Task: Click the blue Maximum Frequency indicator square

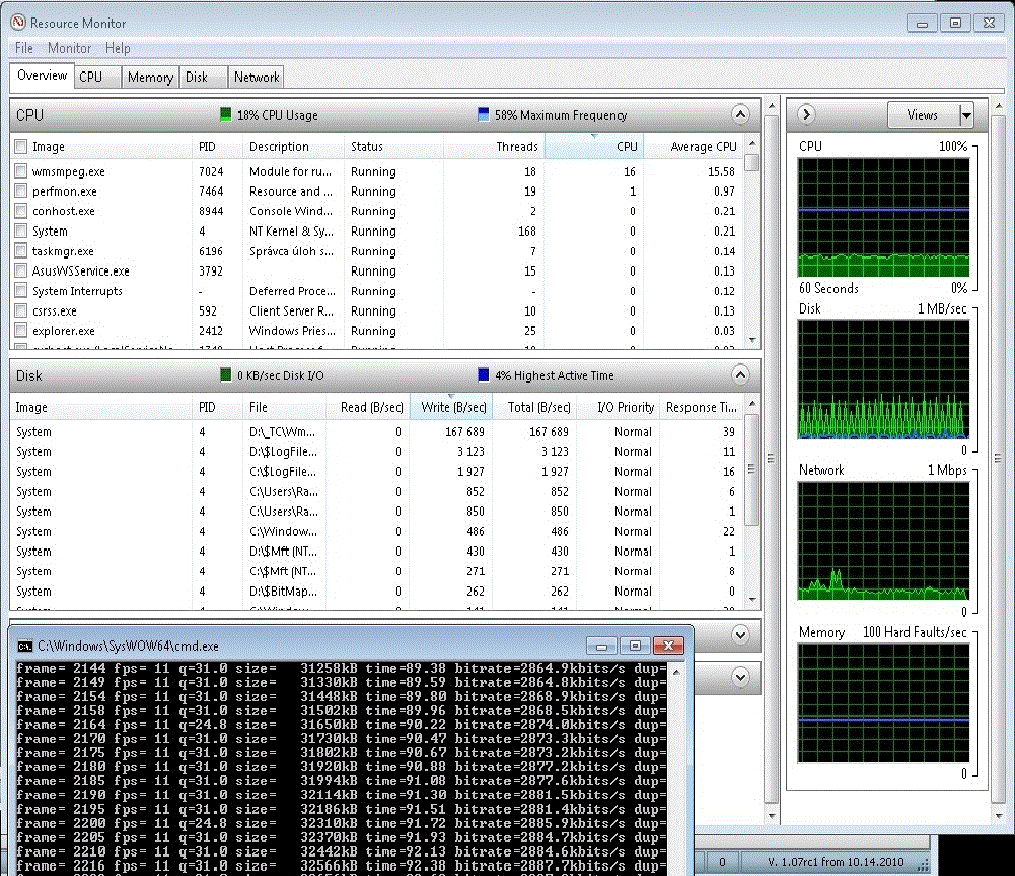Action: (x=484, y=115)
